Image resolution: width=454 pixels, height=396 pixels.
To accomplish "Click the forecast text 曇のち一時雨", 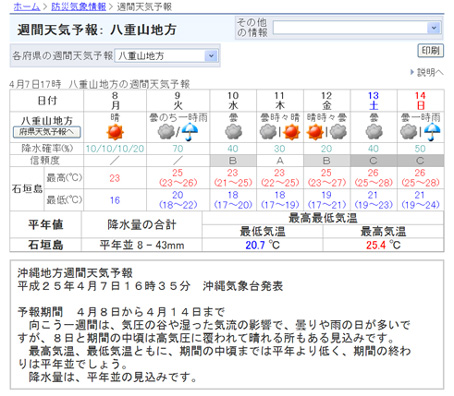I will pos(178,118).
